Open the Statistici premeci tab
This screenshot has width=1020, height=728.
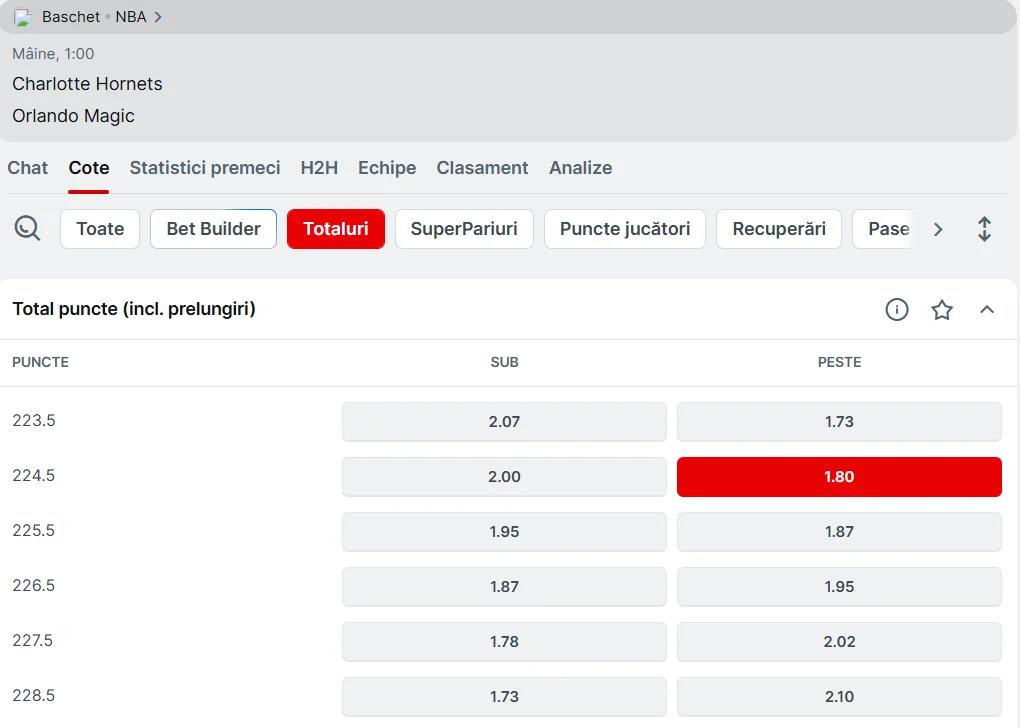(205, 168)
